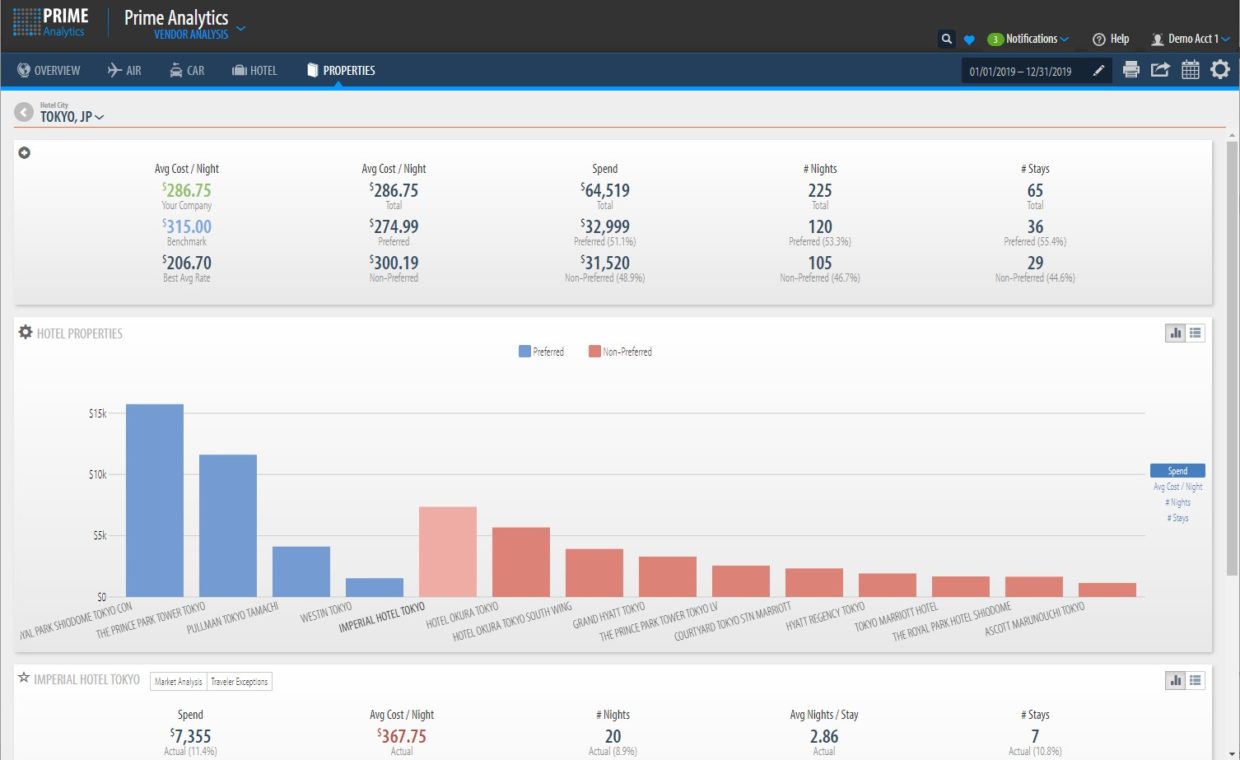Select Avg Cost / Night chart metric
The width and height of the screenshot is (1240, 760).
tap(1178, 487)
